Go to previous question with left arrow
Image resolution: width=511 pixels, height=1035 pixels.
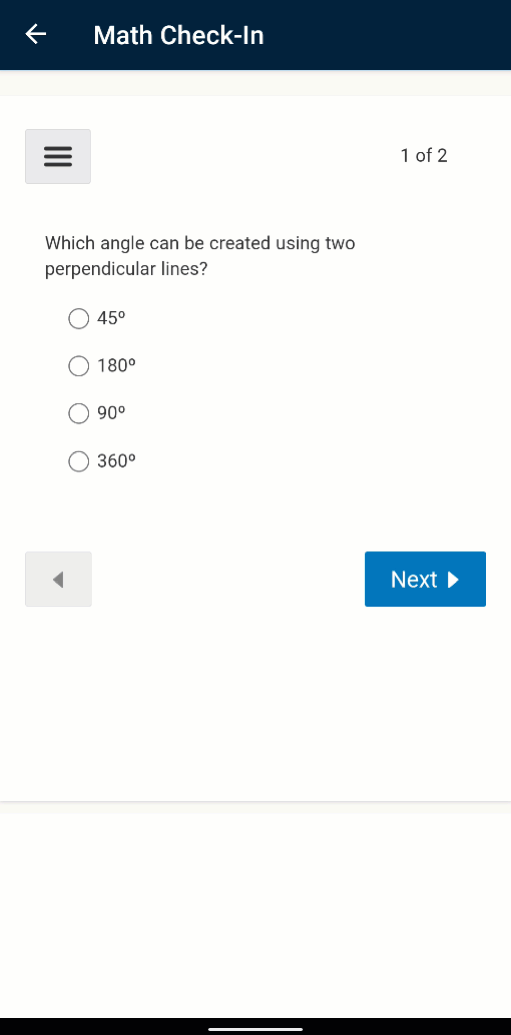58,579
